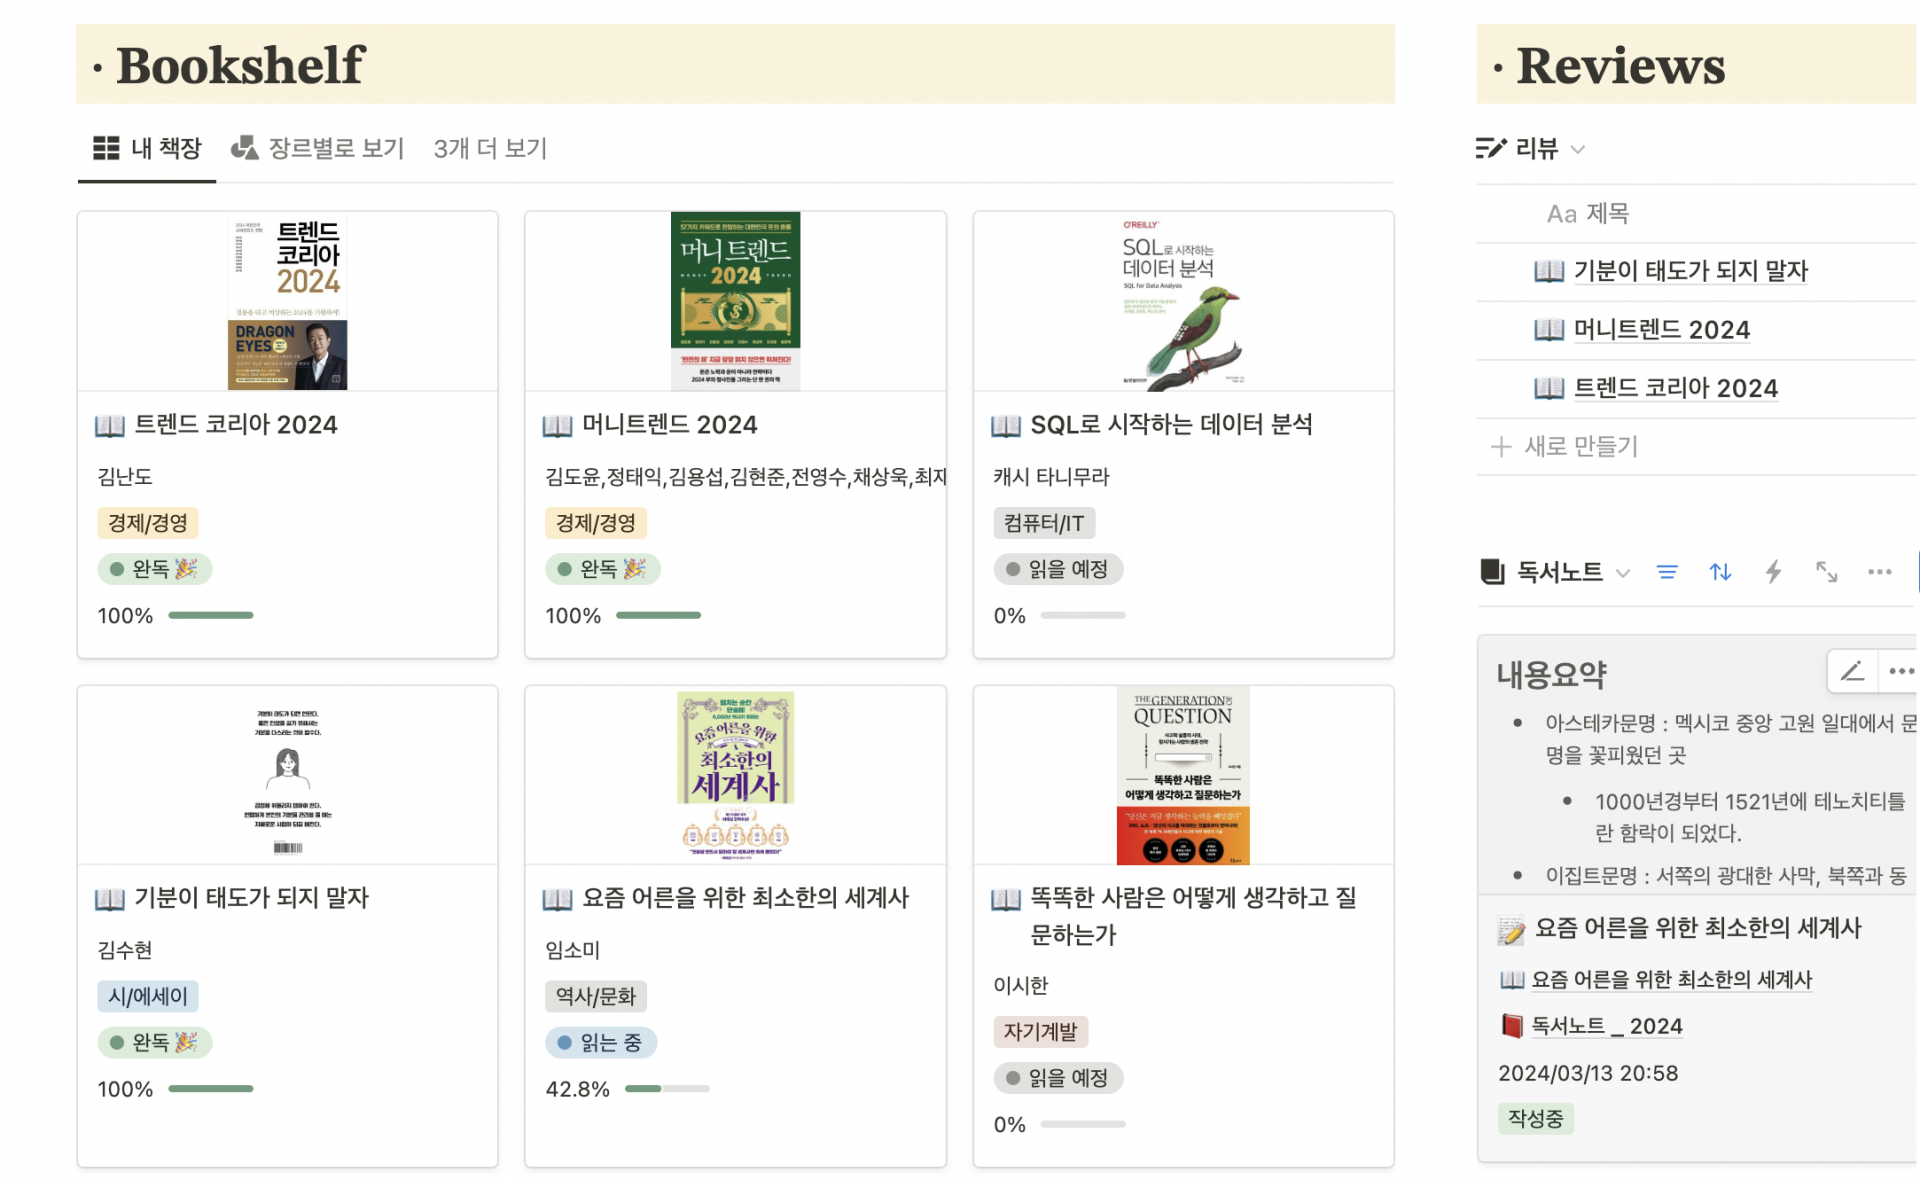Click 새로 만들기 to add a review
Image resolution: width=1920 pixels, height=1180 pixels.
(x=1565, y=446)
